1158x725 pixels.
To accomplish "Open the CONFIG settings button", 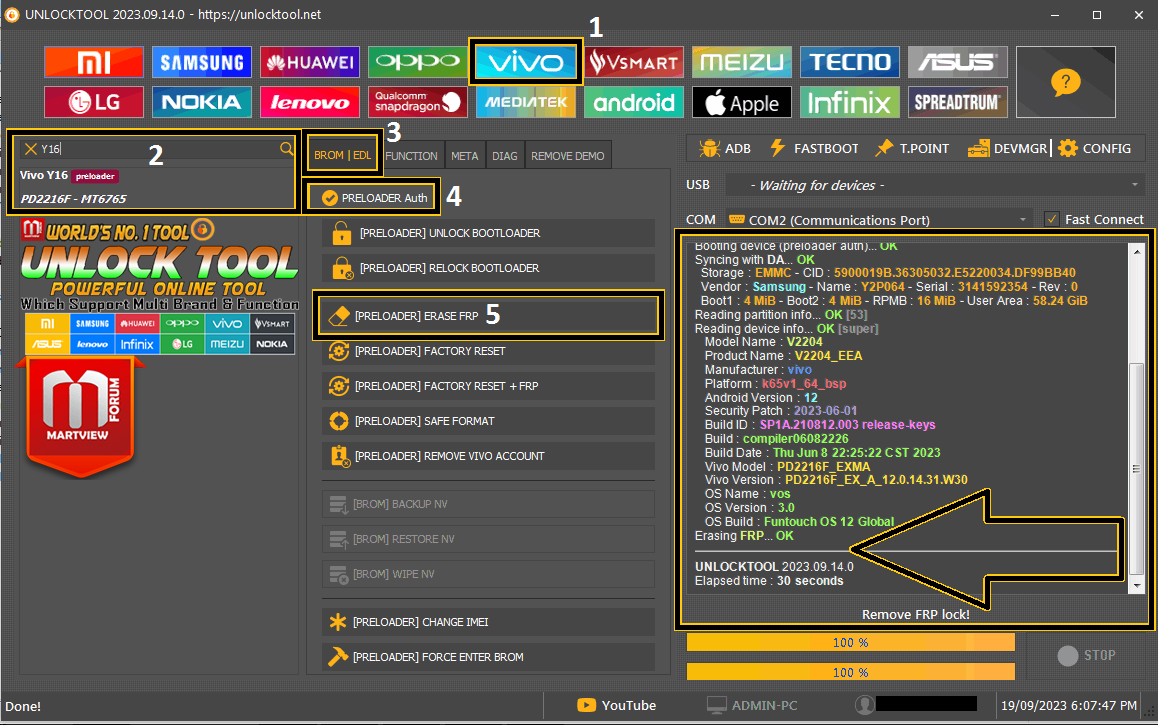I will pyautogui.click(x=1095, y=148).
